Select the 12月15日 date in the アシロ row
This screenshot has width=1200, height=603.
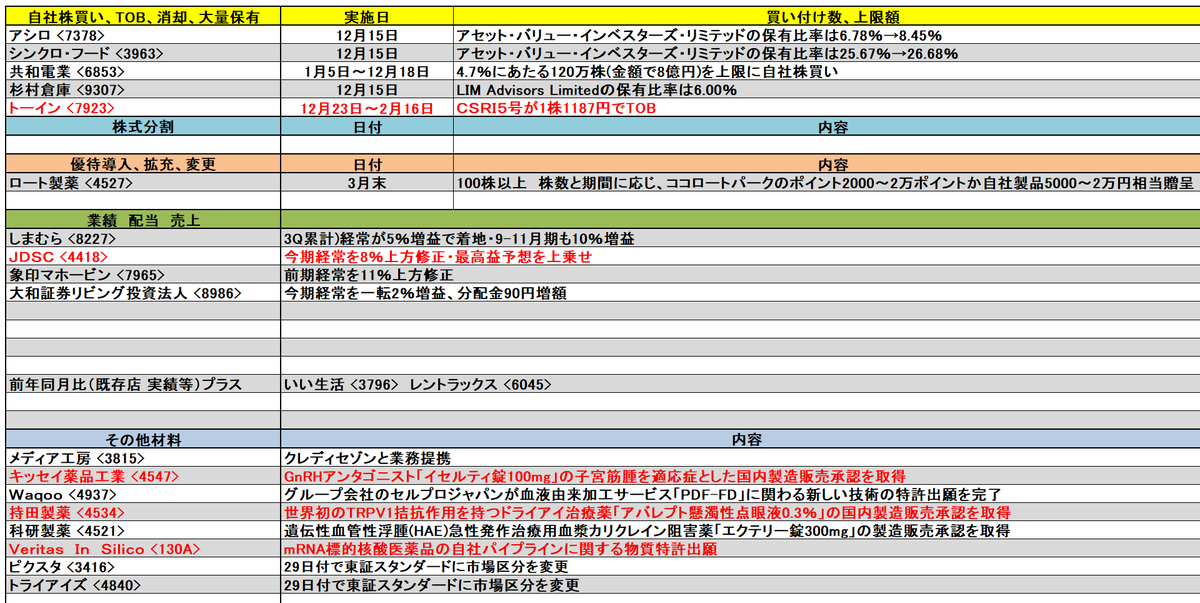pyautogui.click(x=367, y=35)
